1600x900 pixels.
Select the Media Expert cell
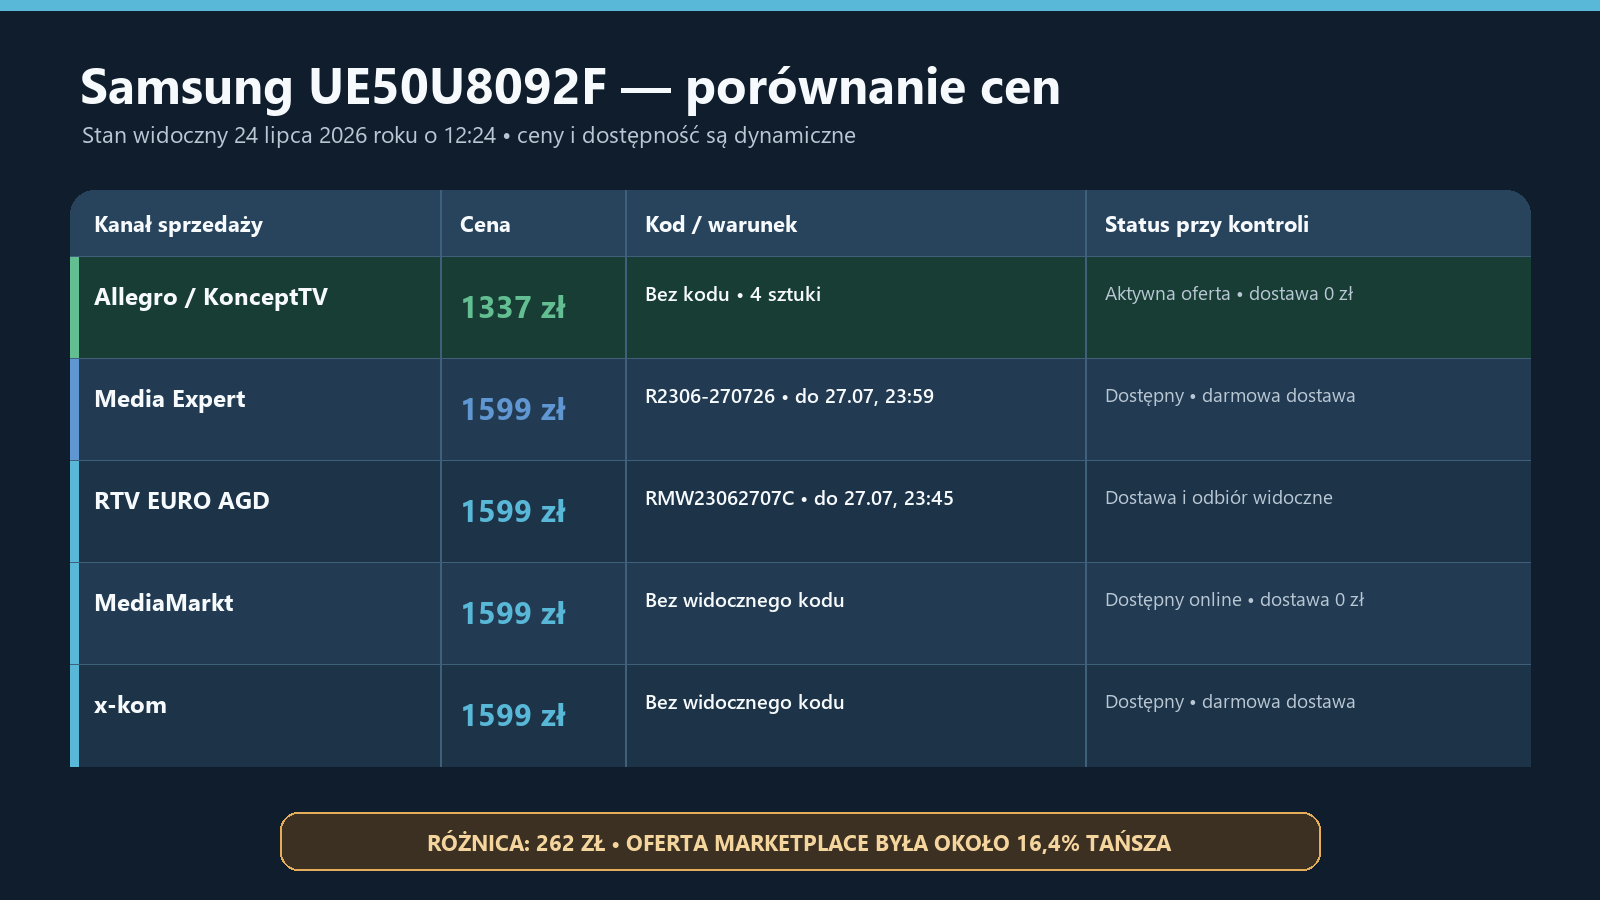click(255, 410)
